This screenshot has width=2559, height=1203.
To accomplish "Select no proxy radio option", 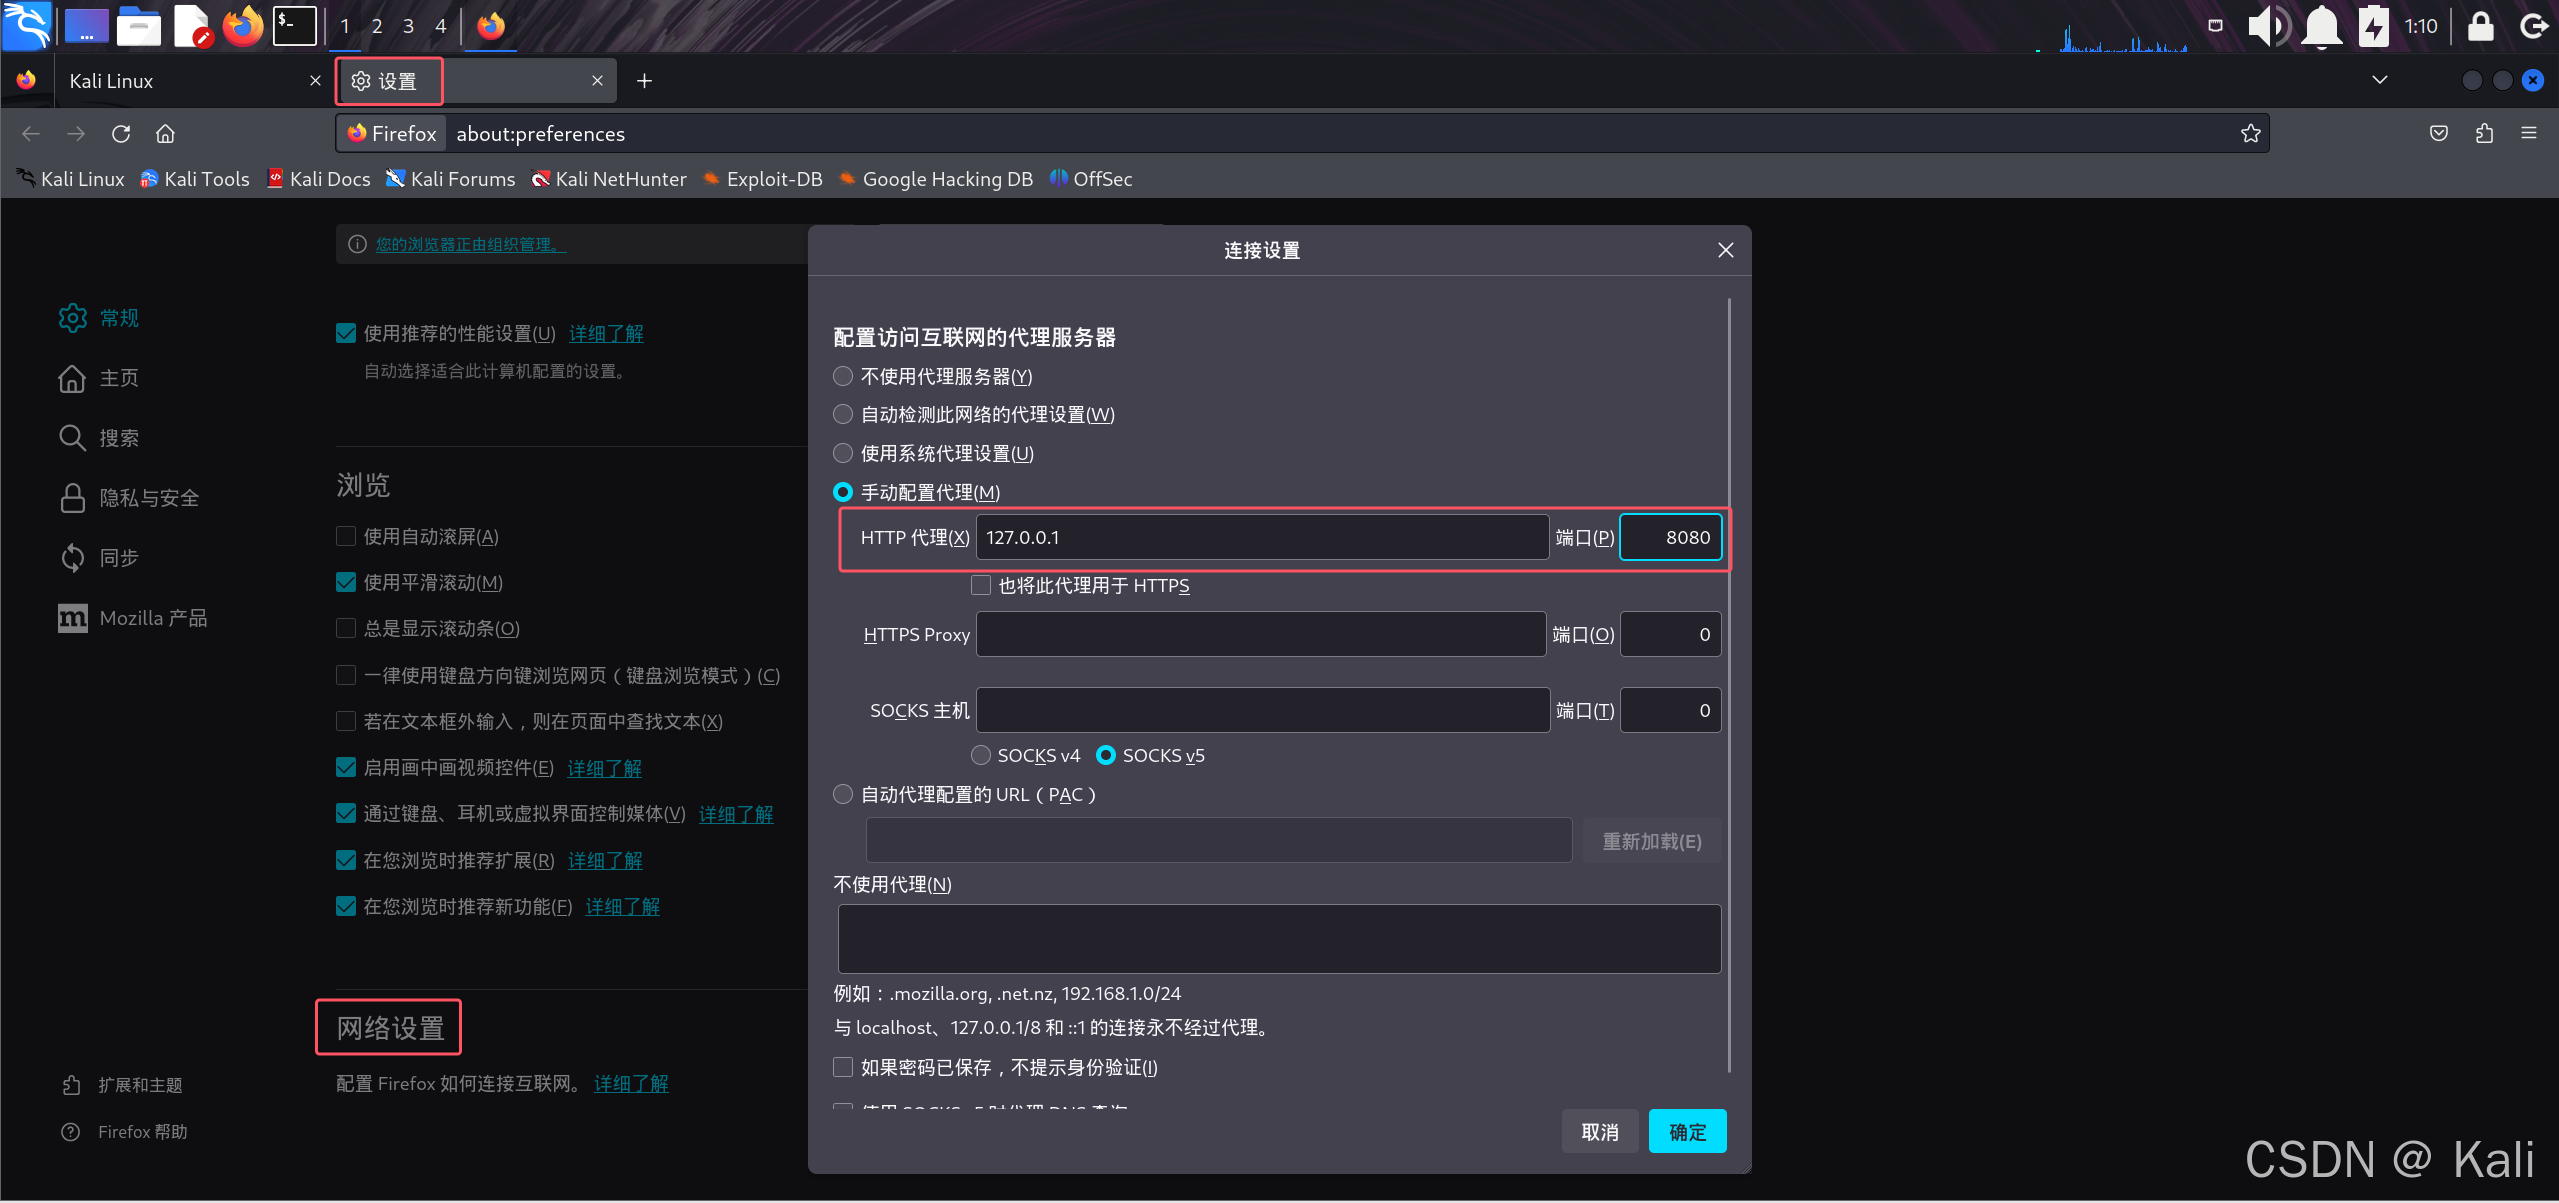I will pos(843,376).
